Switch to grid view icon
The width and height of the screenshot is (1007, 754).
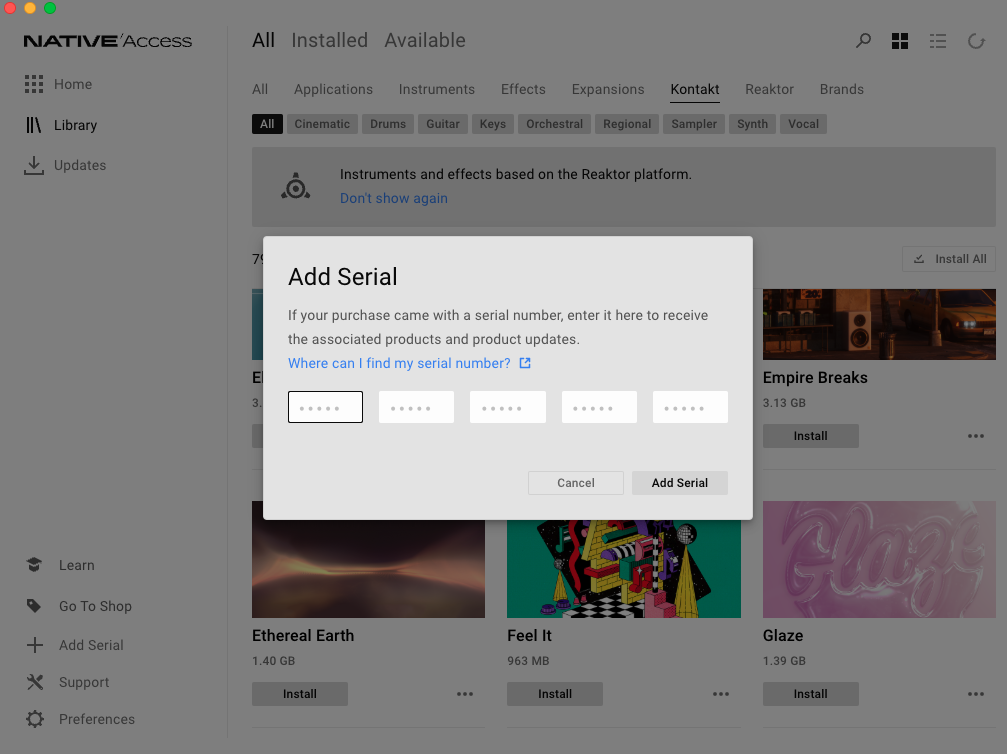click(x=900, y=41)
